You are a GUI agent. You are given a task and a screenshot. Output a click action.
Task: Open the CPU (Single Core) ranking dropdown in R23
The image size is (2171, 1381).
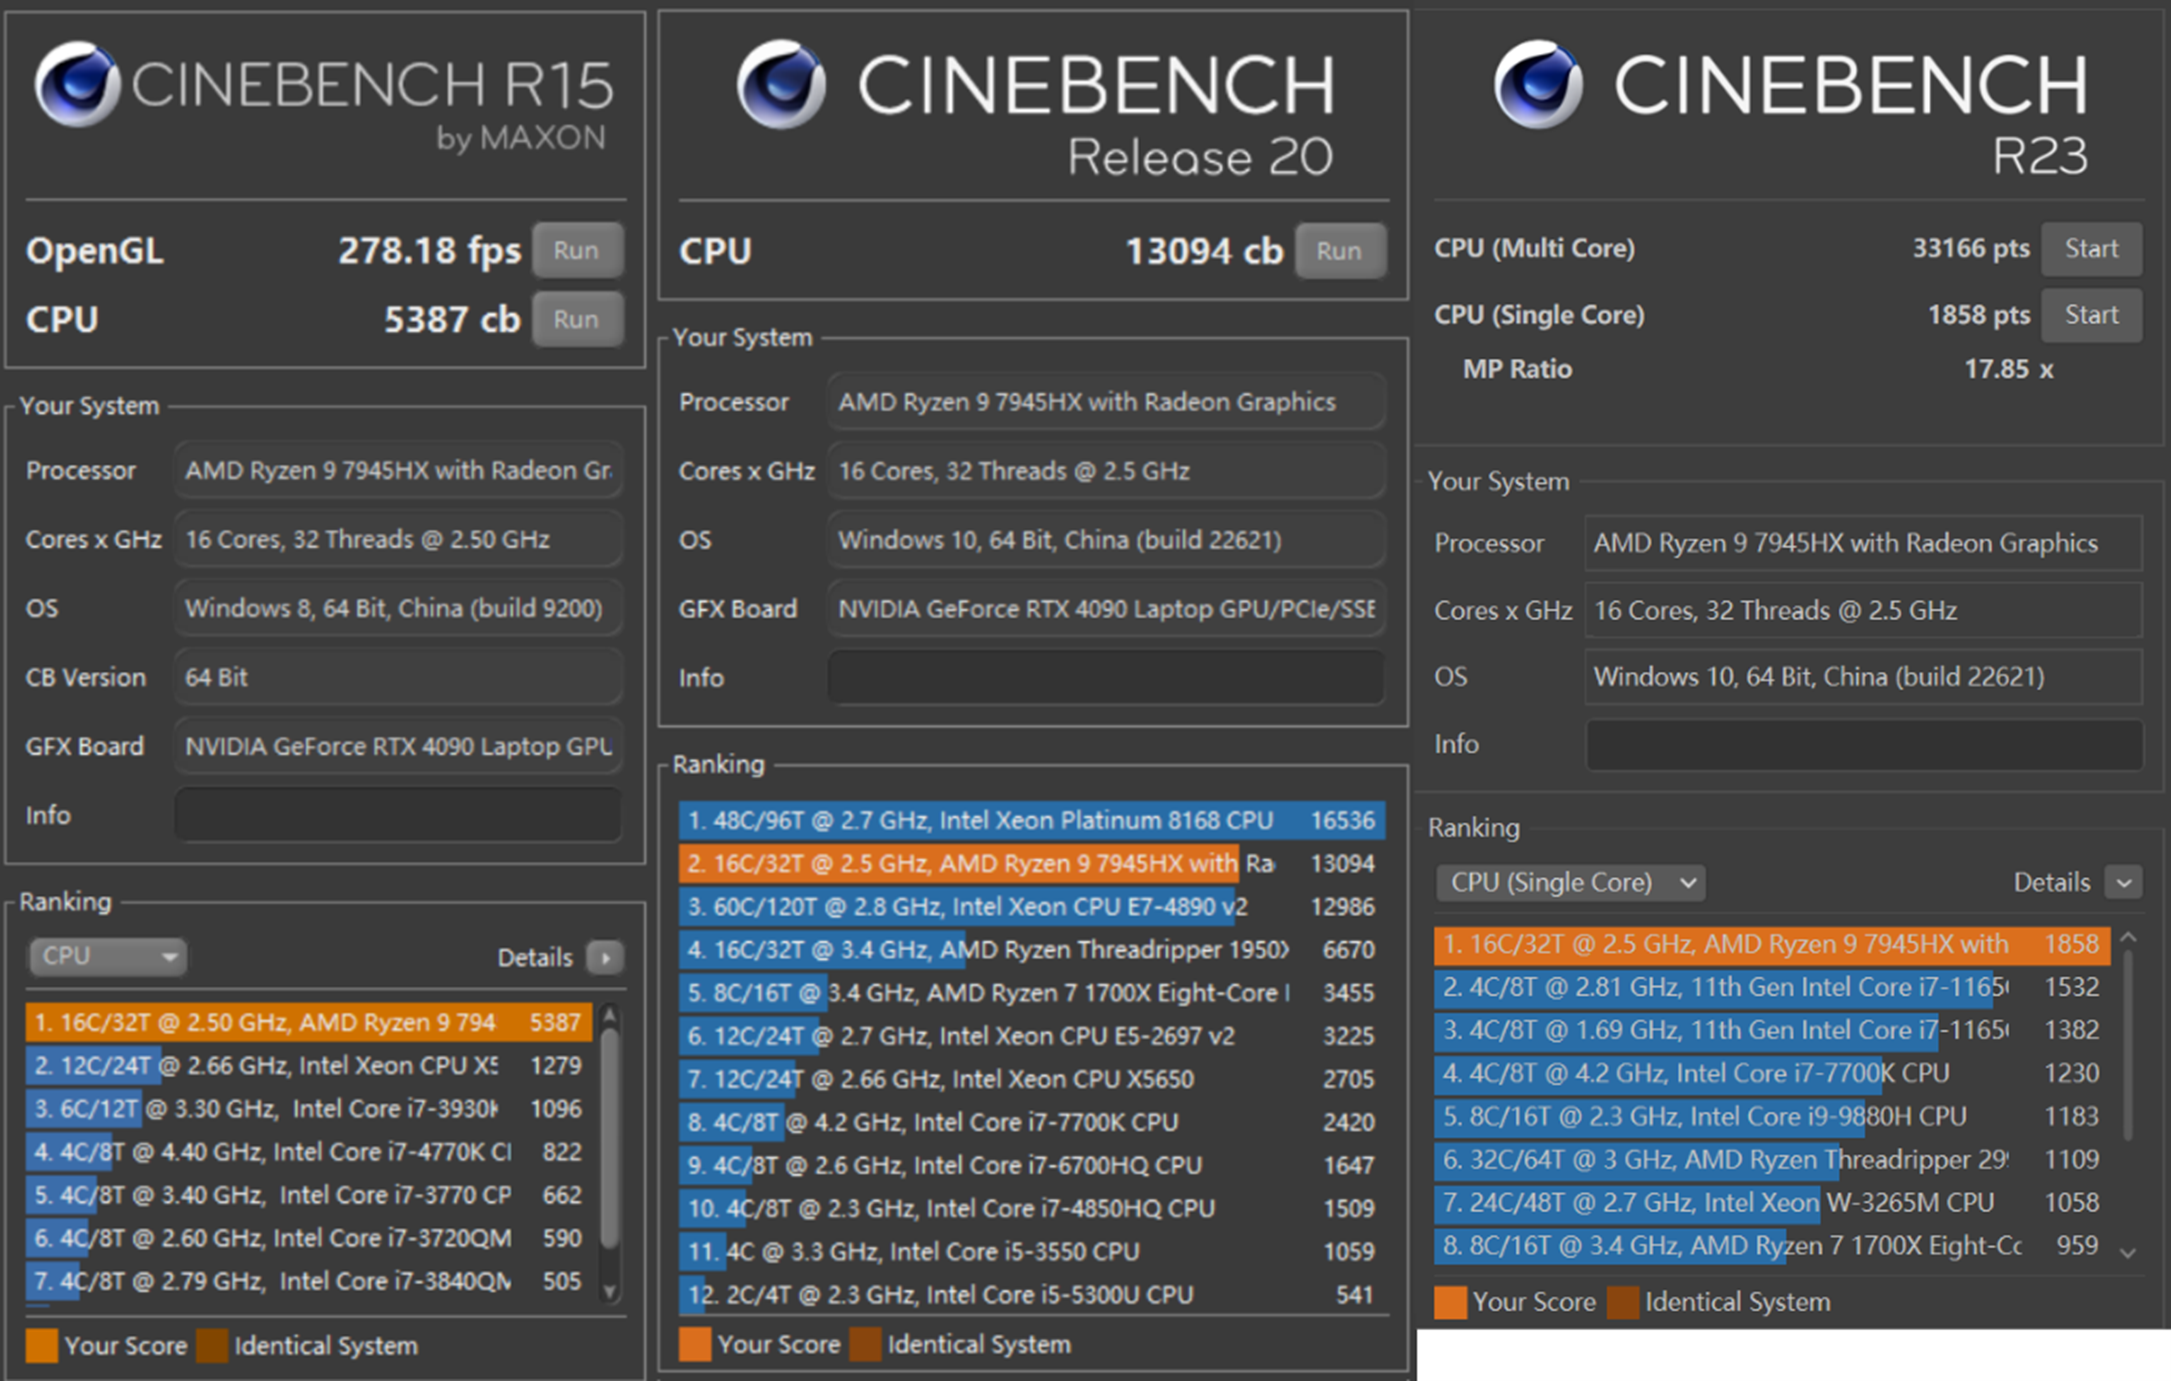(x=1570, y=882)
